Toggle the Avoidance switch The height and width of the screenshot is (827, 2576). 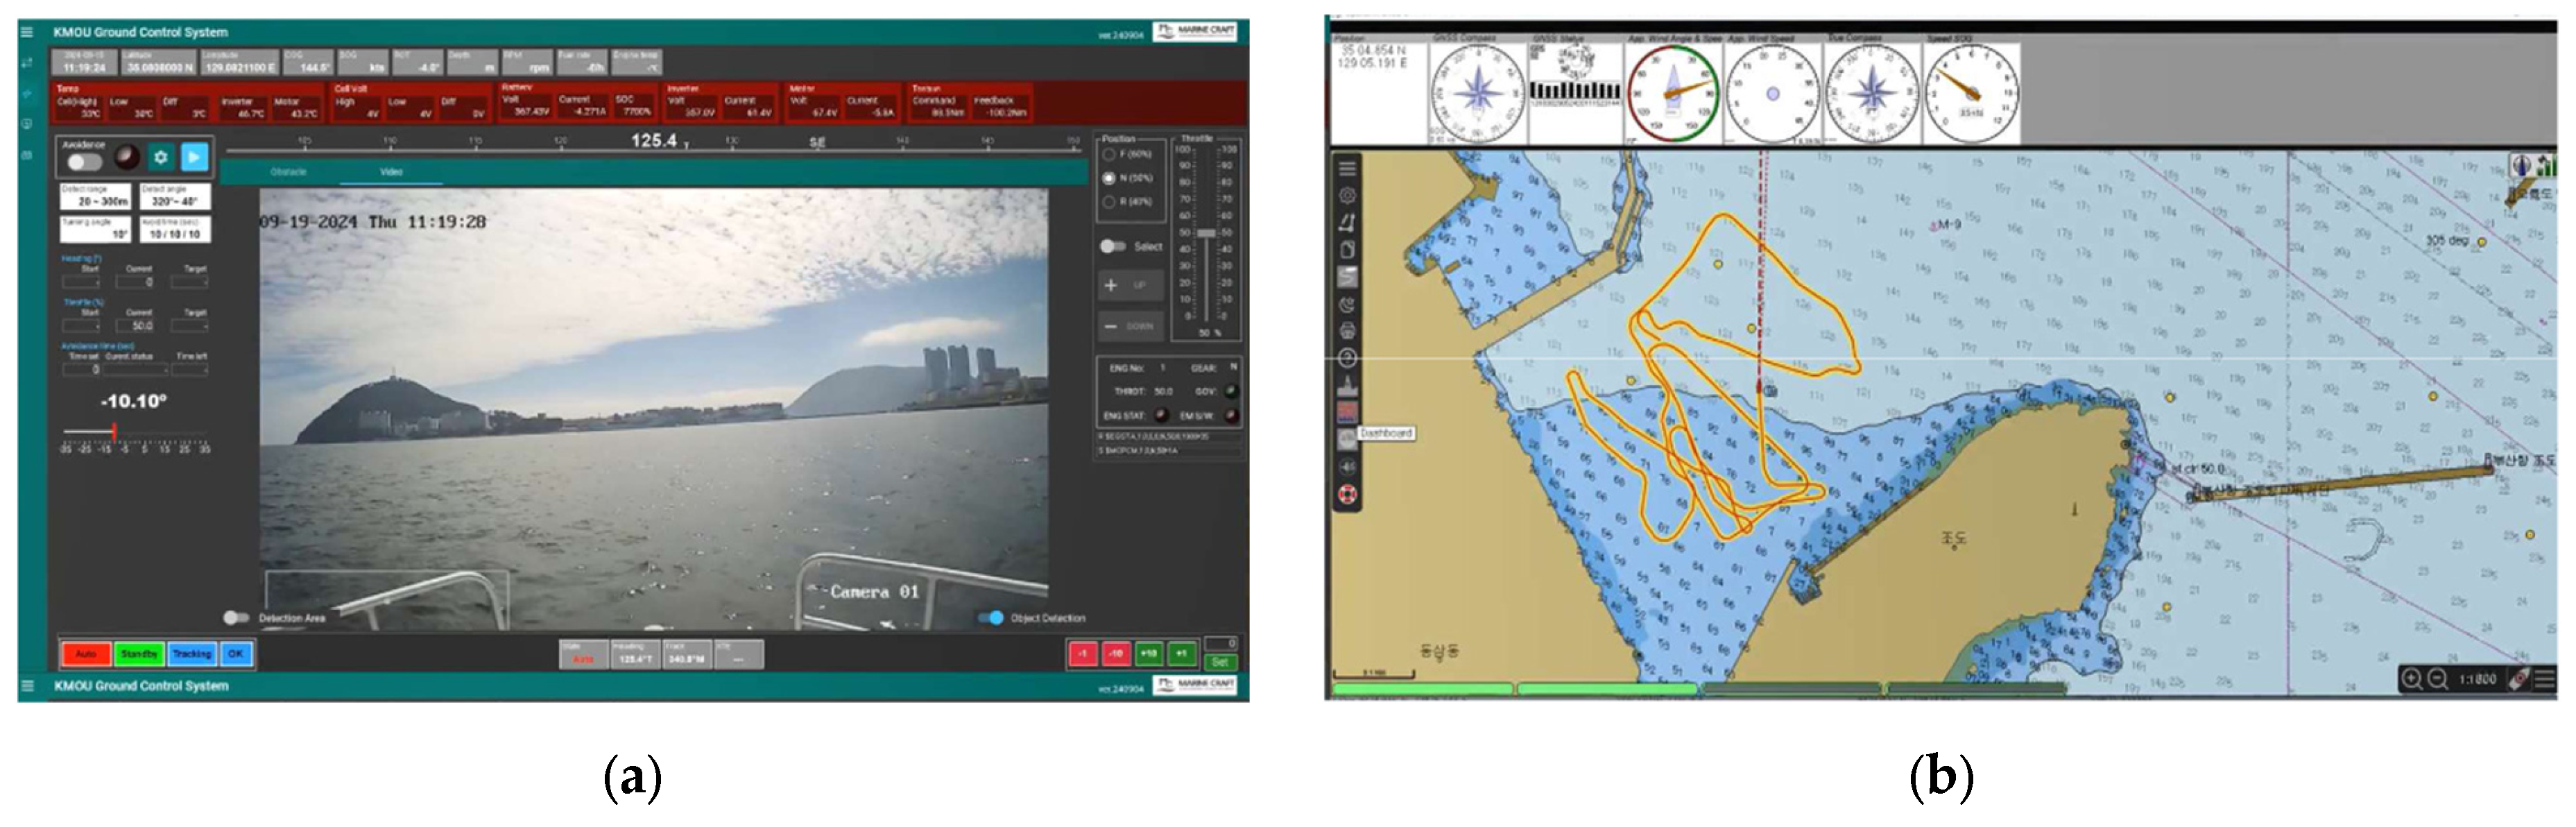tap(84, 162)
